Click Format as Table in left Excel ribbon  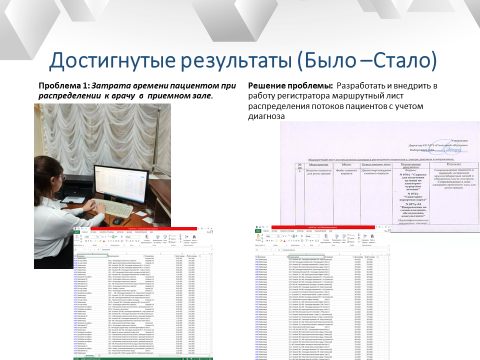click(x=157, y=239)
